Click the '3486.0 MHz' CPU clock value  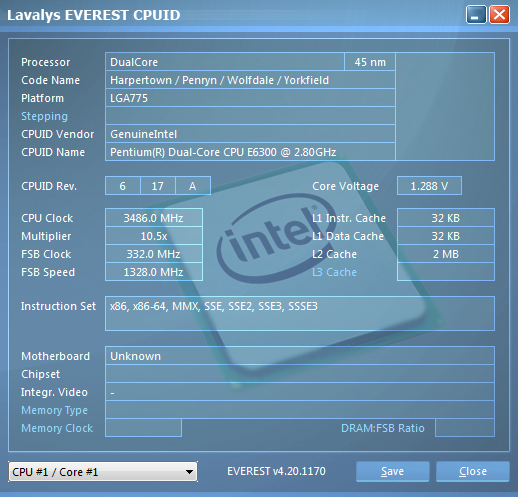(154, 218)
